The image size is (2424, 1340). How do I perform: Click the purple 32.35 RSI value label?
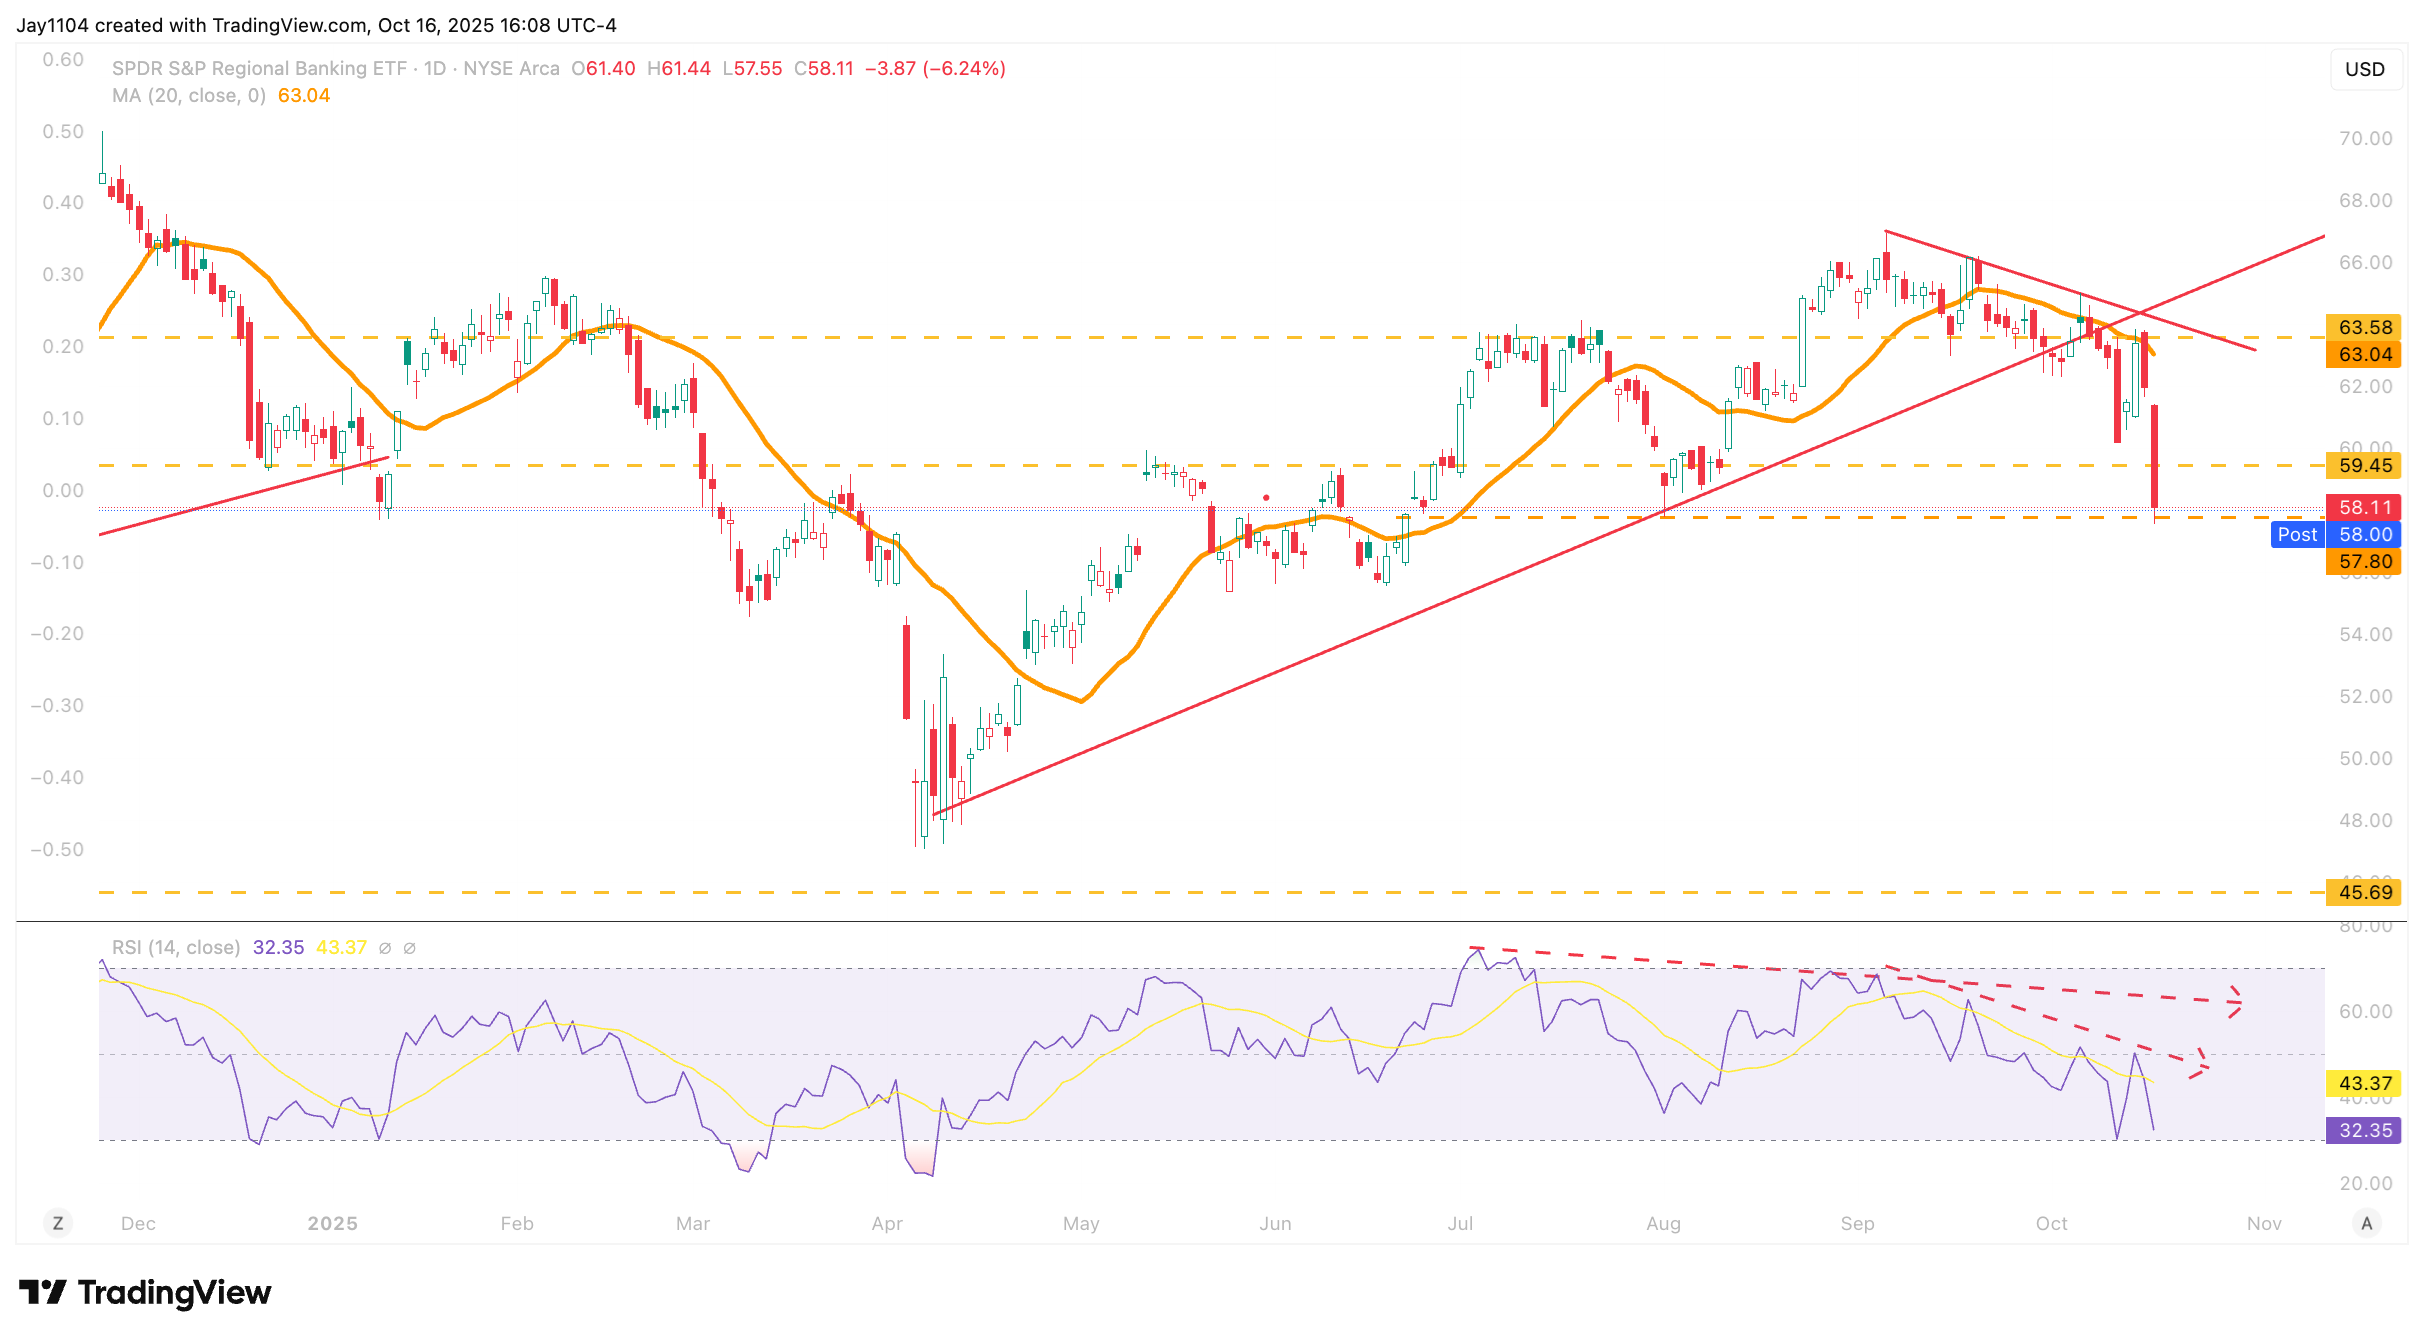tap(2364, 1130)
